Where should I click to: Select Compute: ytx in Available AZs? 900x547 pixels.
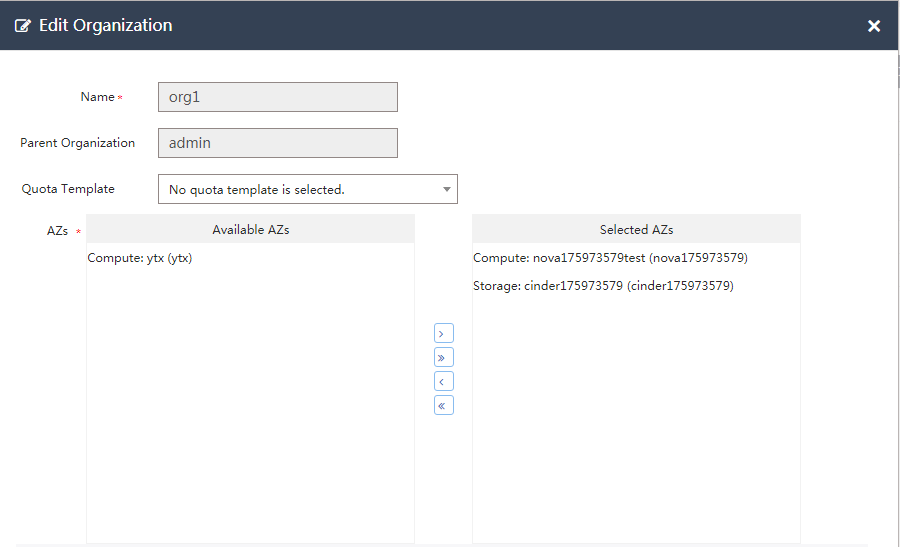pyautogui.click(x=140, y=258)
